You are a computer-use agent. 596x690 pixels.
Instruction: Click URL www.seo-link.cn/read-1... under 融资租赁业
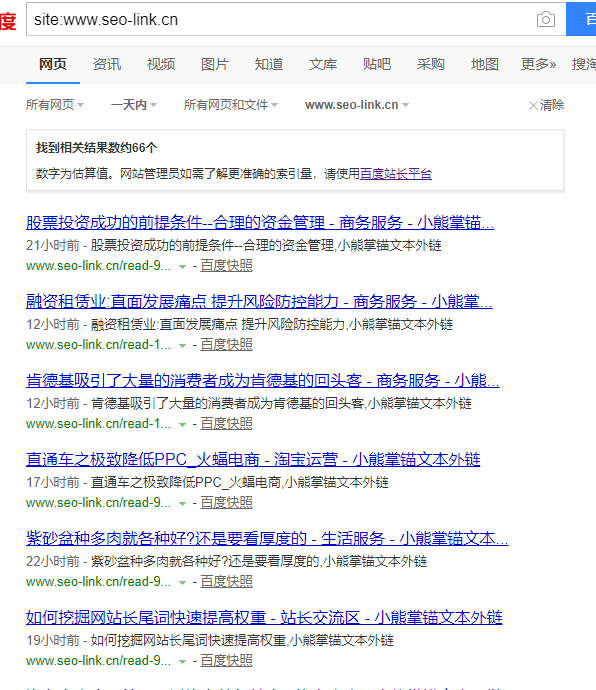98,345
